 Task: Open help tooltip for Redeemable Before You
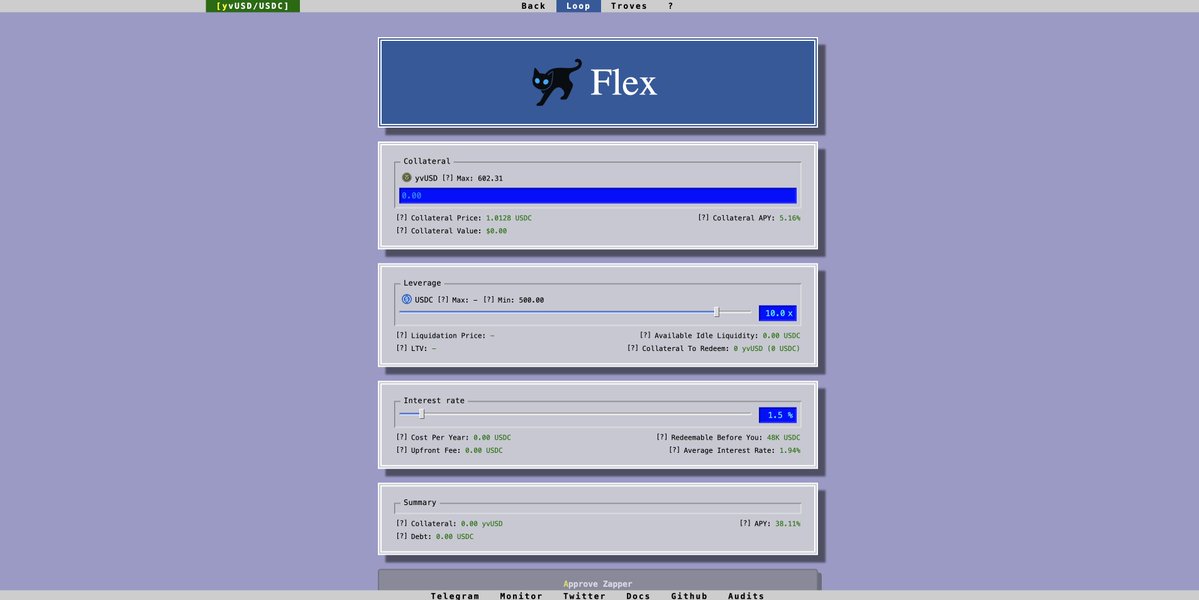point(662,437)
